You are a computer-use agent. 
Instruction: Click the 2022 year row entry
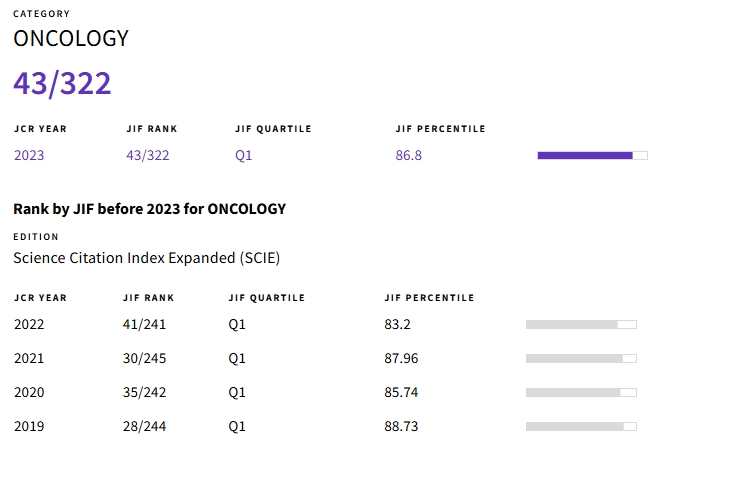(29, 324)
